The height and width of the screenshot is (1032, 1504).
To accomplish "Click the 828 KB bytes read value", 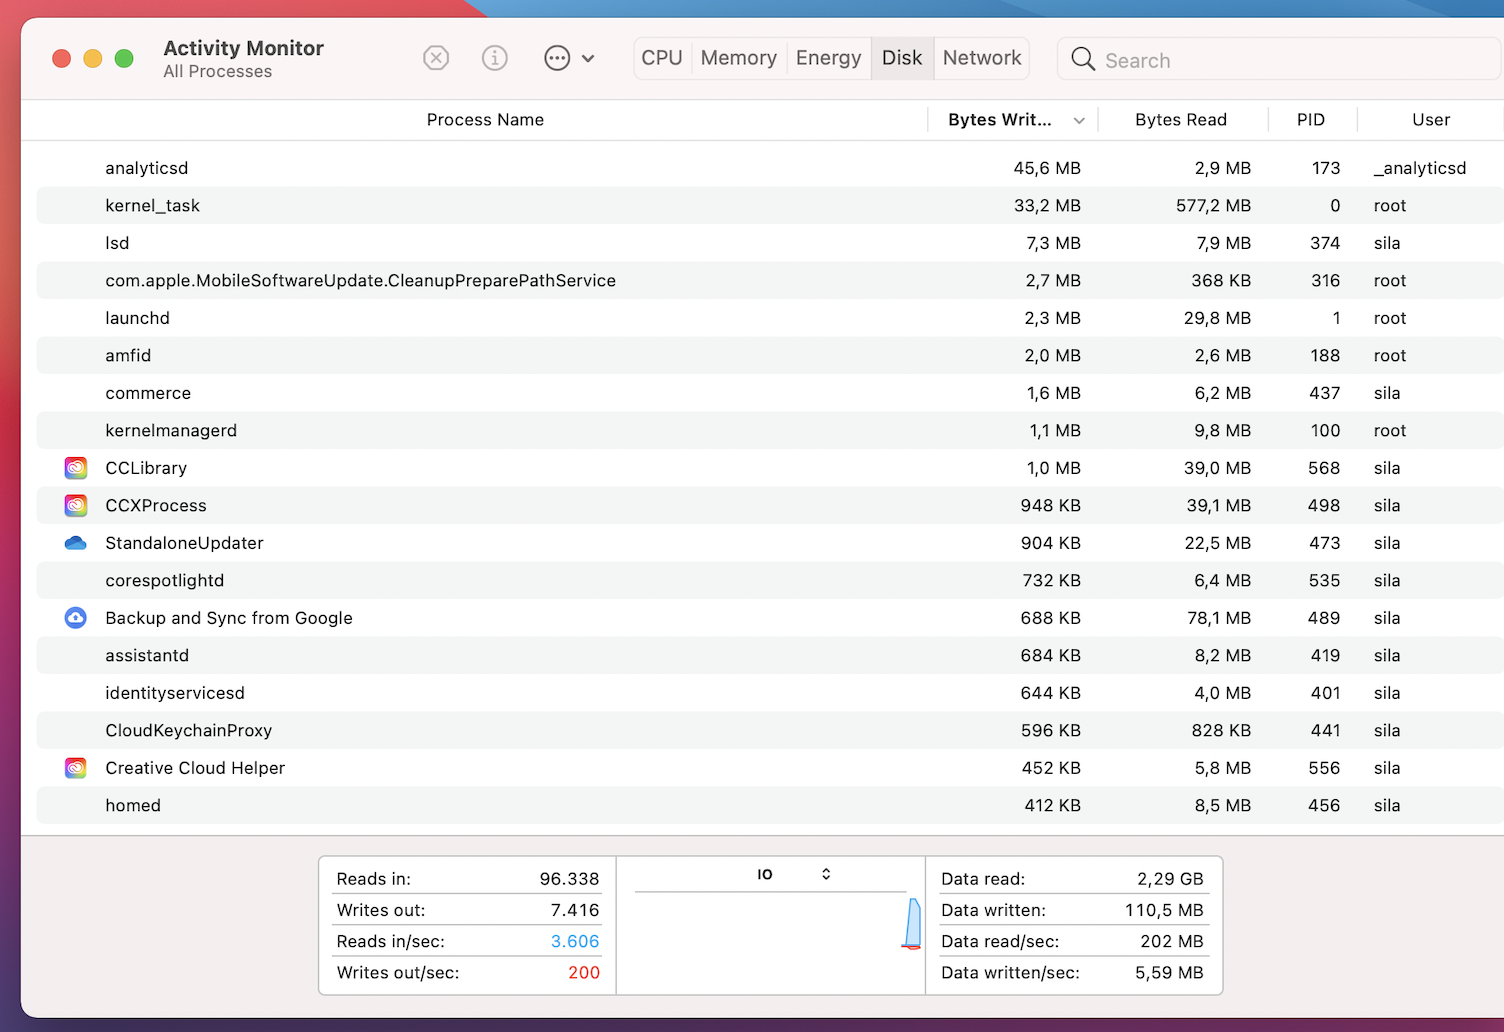I will click(x=1221, y=731).
